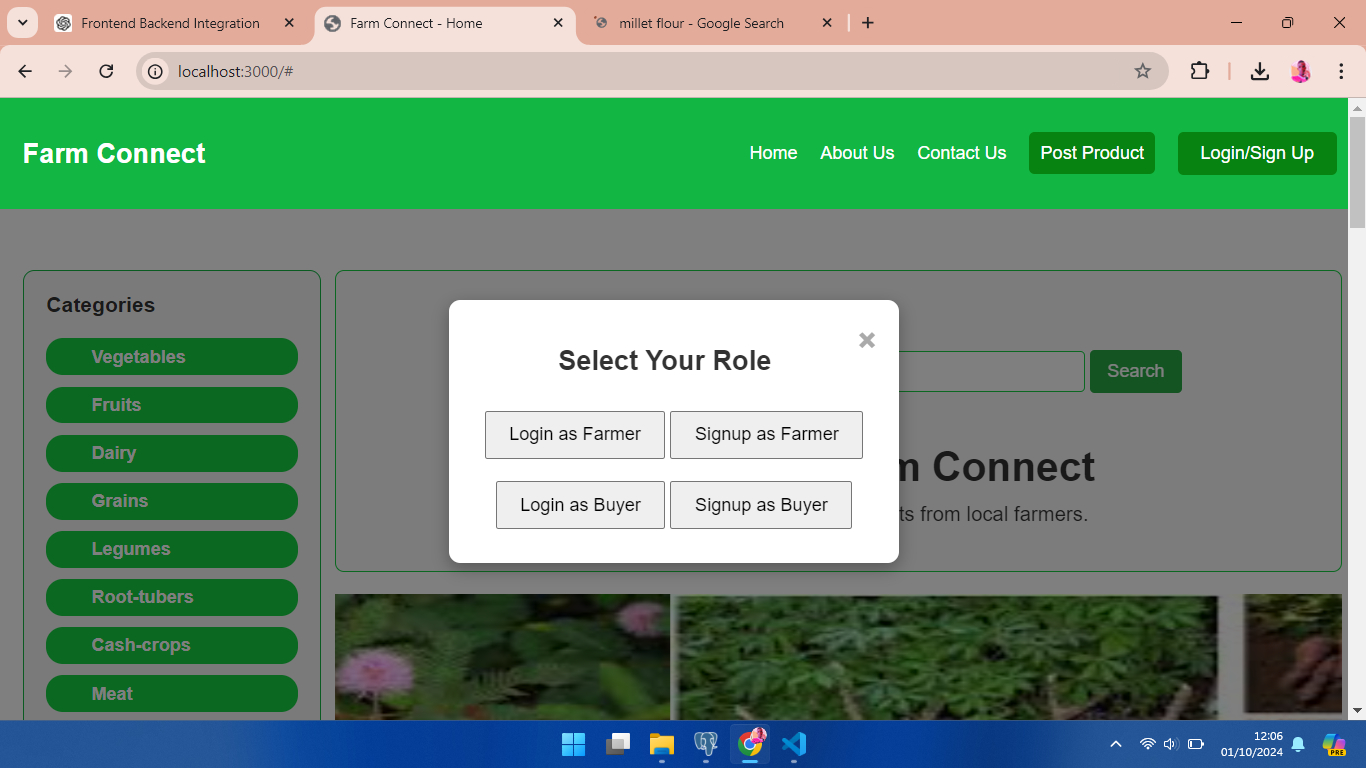Open Chrome three-dot menu
Screen dimensions: 1366x768
(x=1341, y=71)
